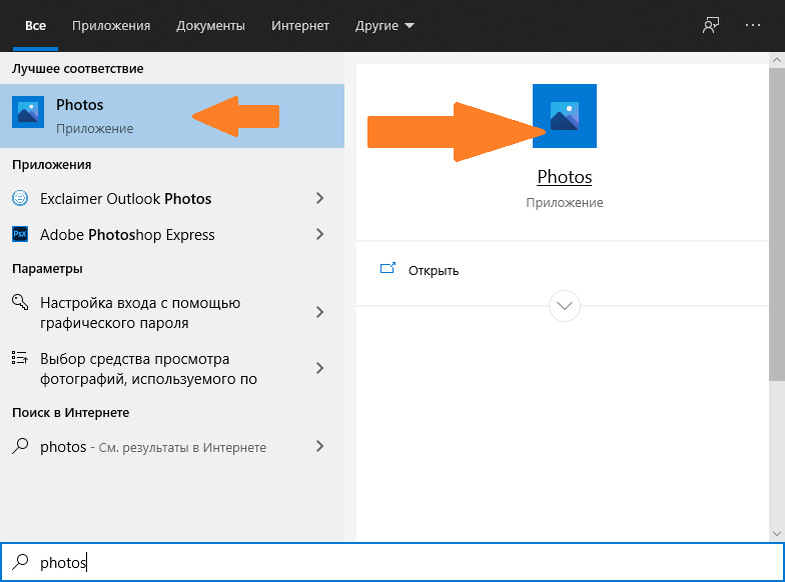Image resolution: width=785 pixels, height=582 pixels.
Task: Click the Adobe Photoshop Express icon
Action: [x=20, y=234]
